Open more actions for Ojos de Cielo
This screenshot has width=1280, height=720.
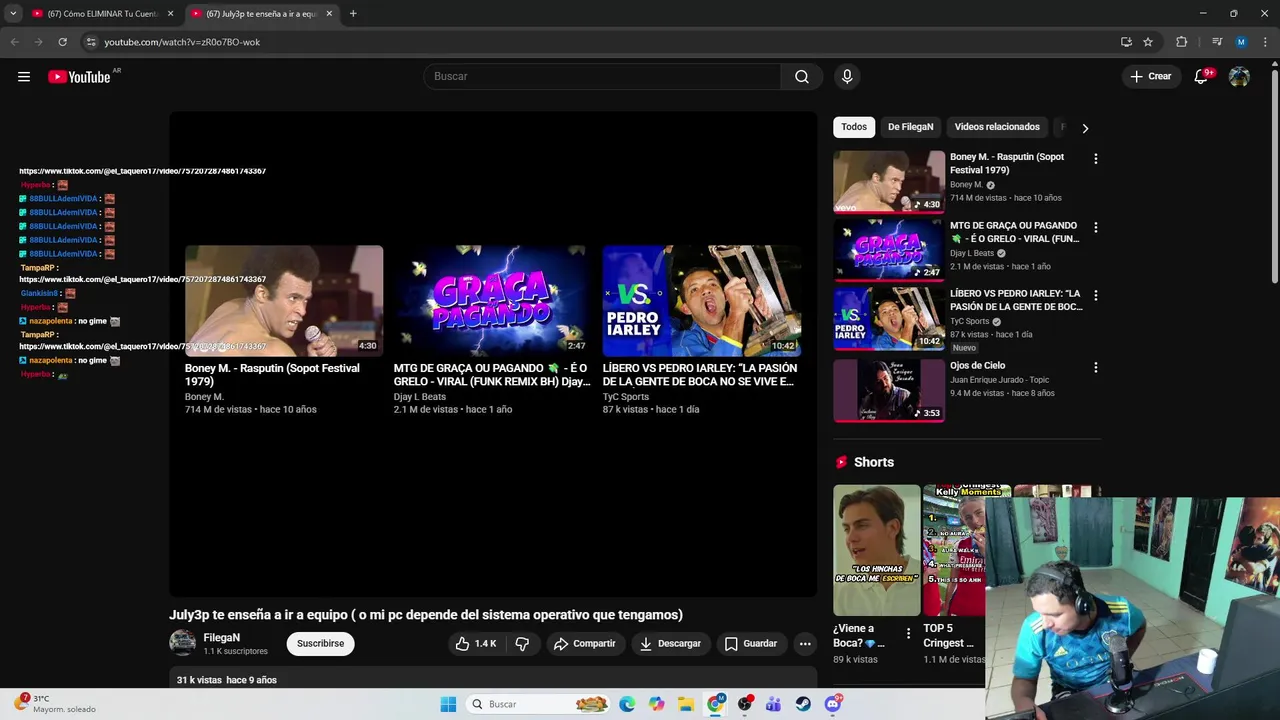pos(1095,368)
